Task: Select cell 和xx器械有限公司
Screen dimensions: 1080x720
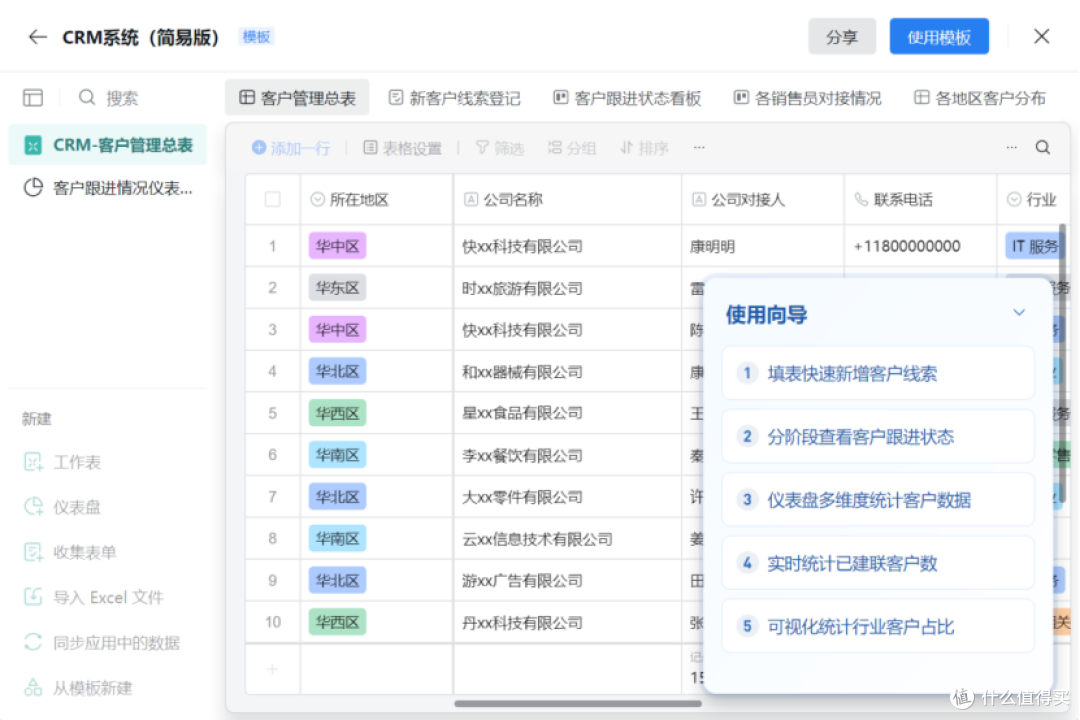Action: coord(568,371)
